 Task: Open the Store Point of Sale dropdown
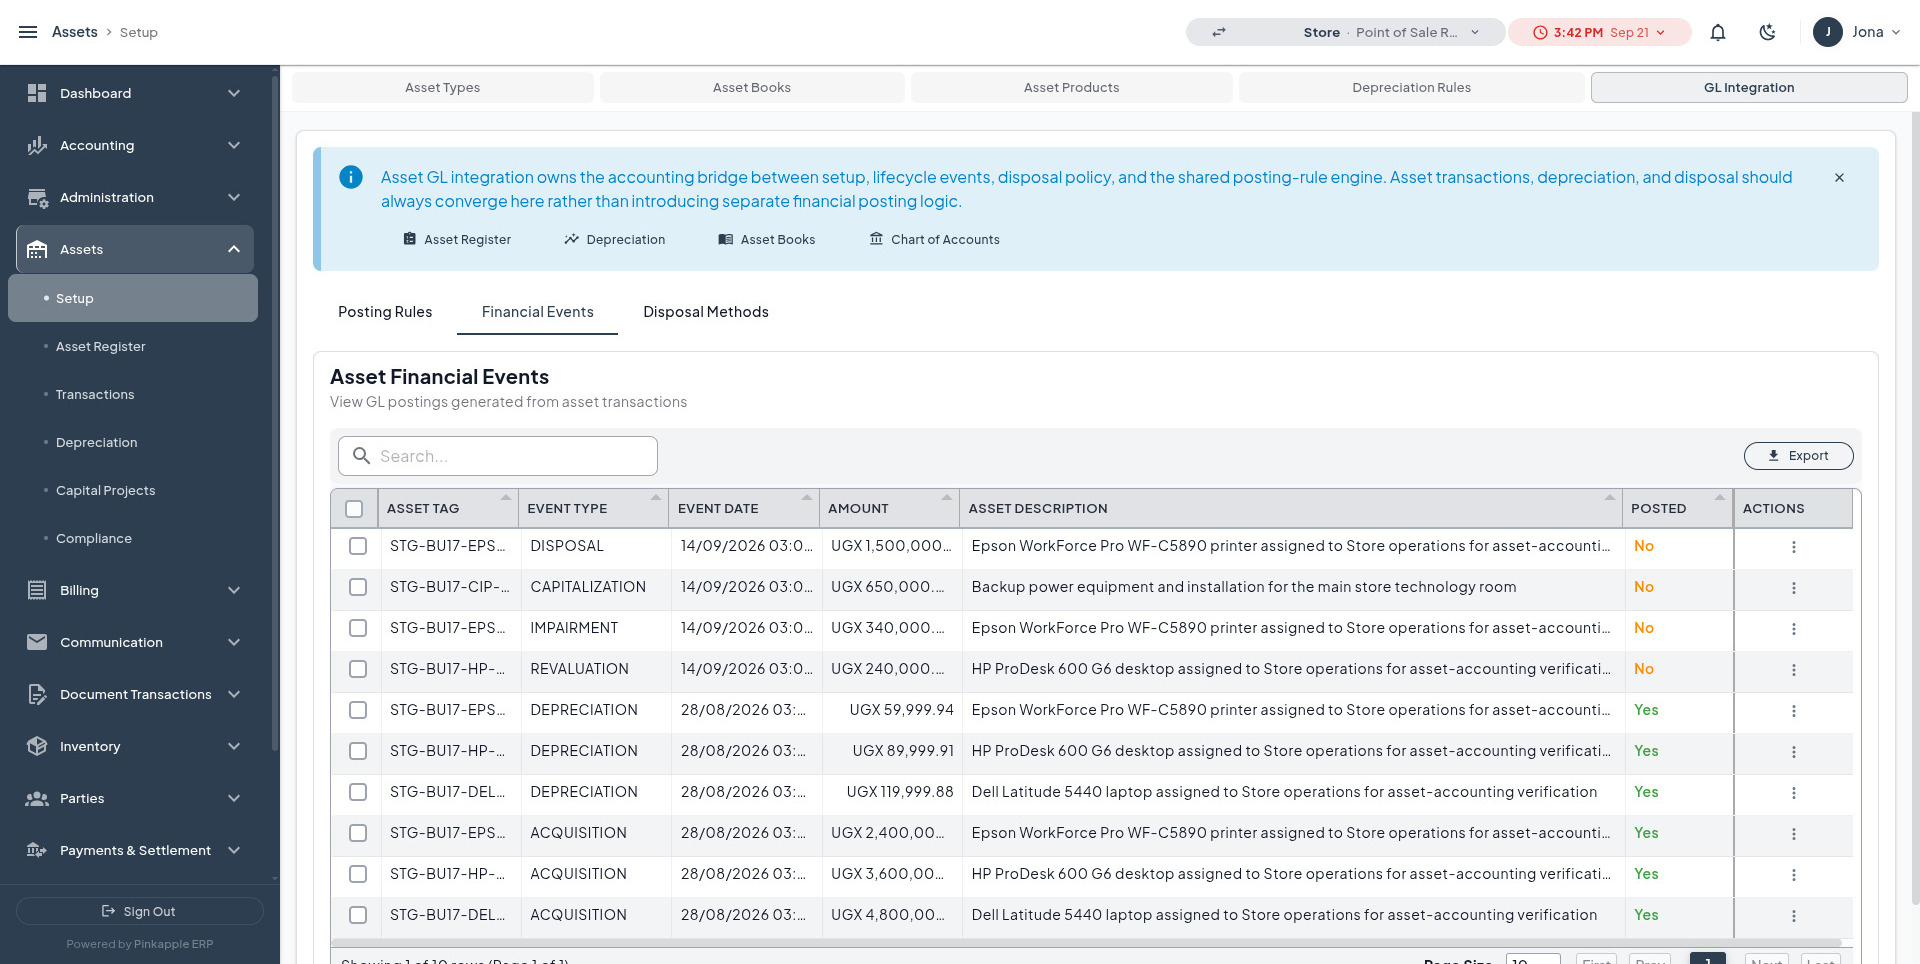click(1345, 32)
